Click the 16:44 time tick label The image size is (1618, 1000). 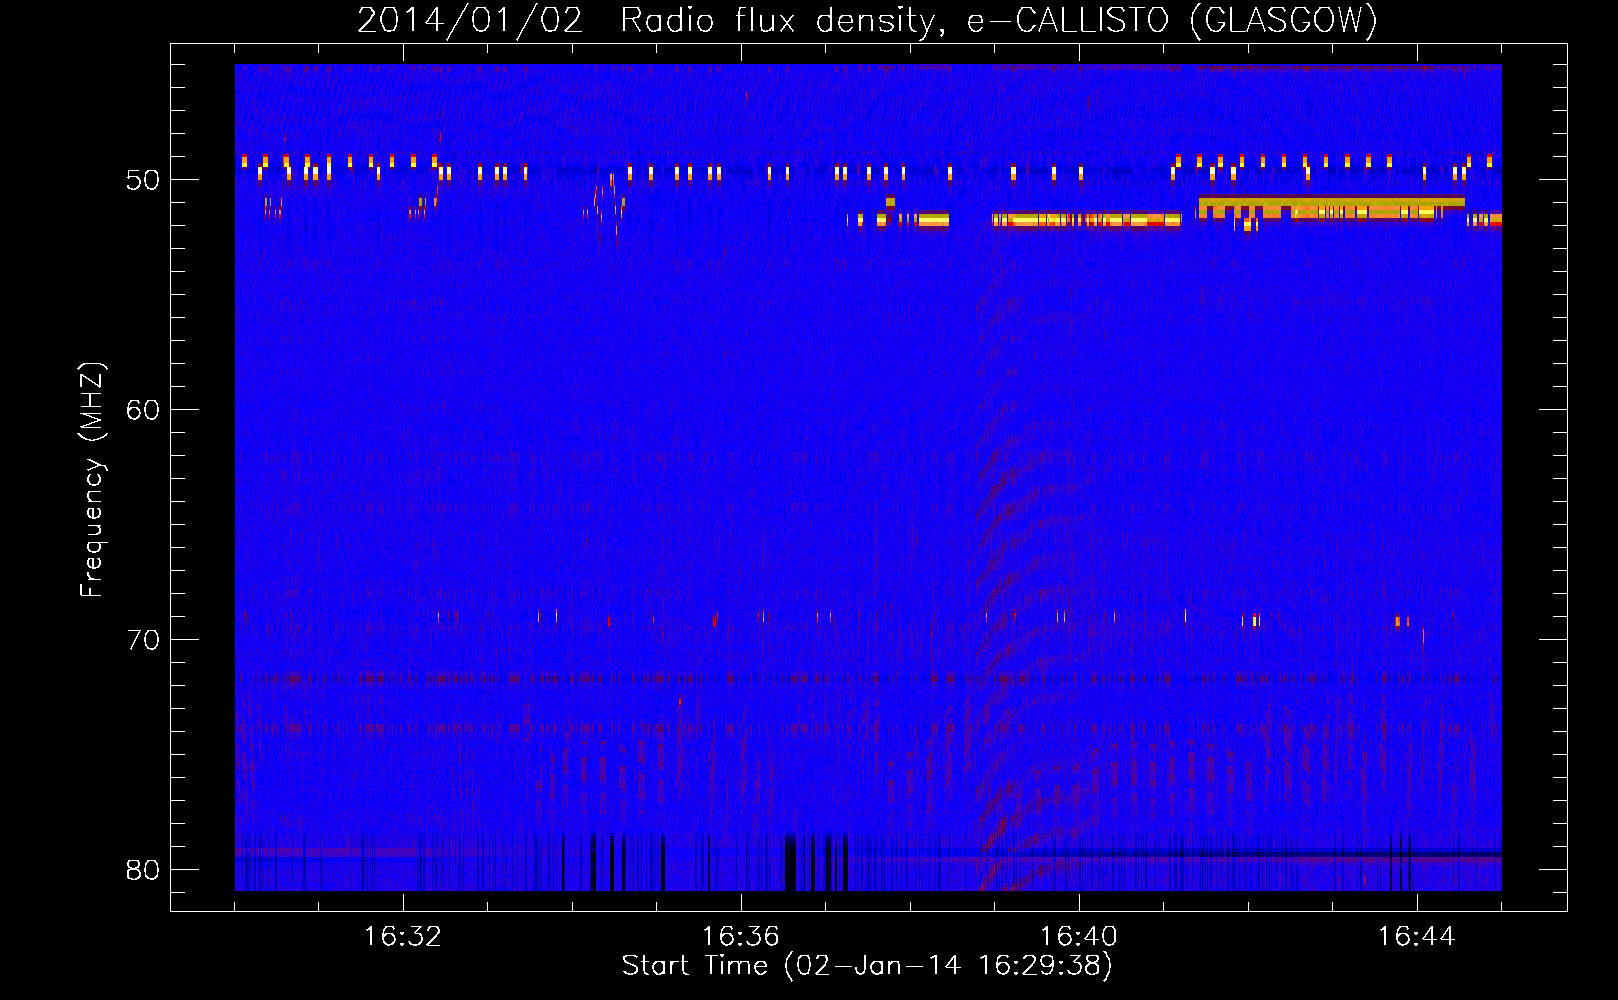1417,937
